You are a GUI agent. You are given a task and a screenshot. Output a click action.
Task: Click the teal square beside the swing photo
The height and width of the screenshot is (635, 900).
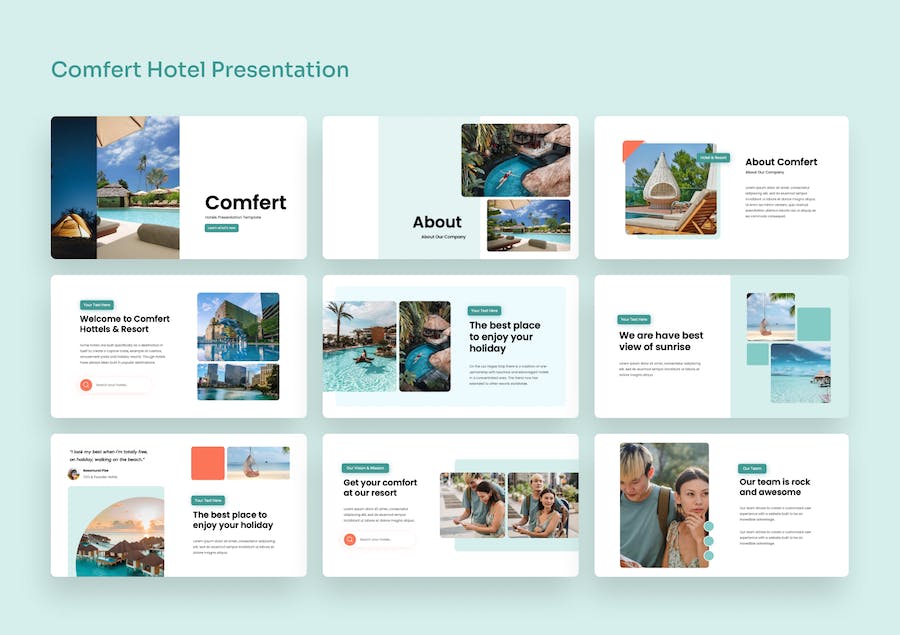pyautogui.click(x=814, y=324)
